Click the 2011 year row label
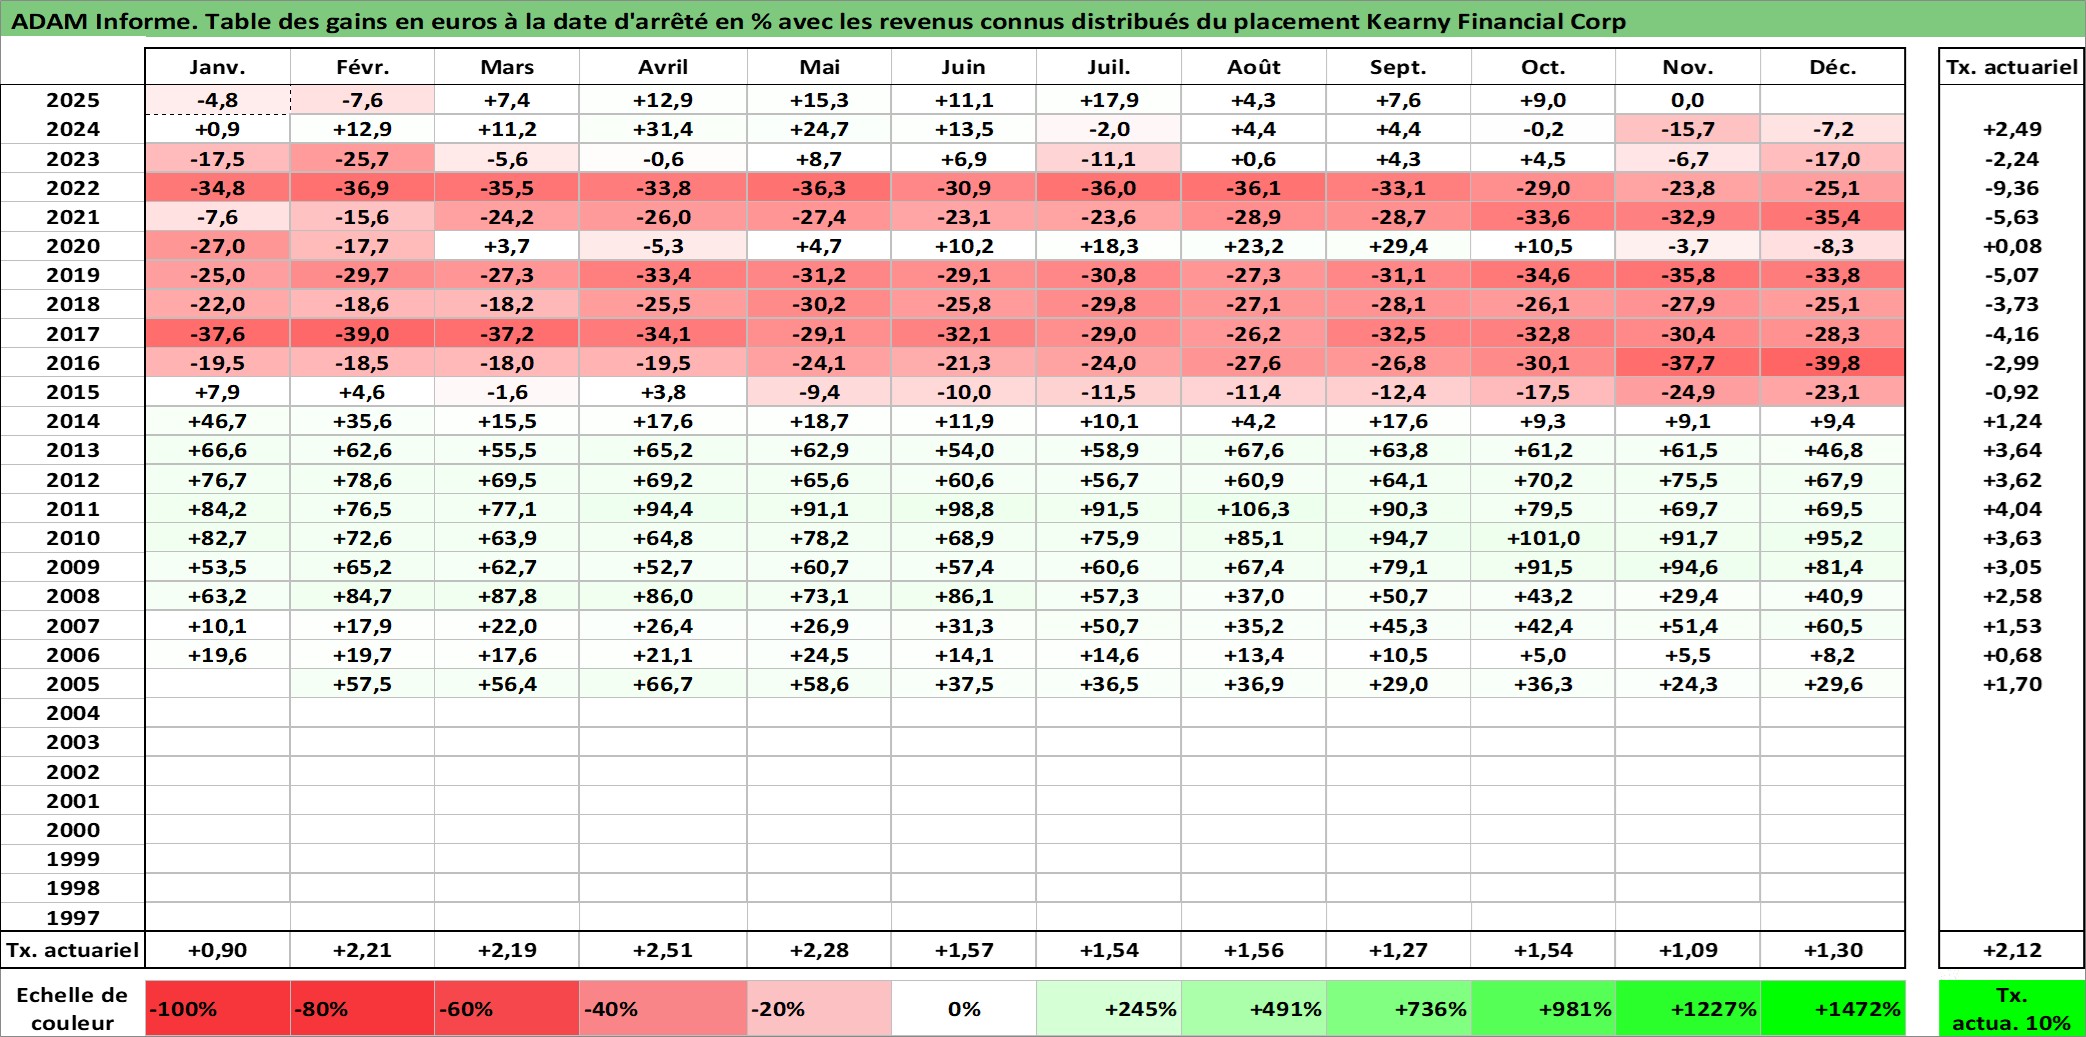 (73, 509)
